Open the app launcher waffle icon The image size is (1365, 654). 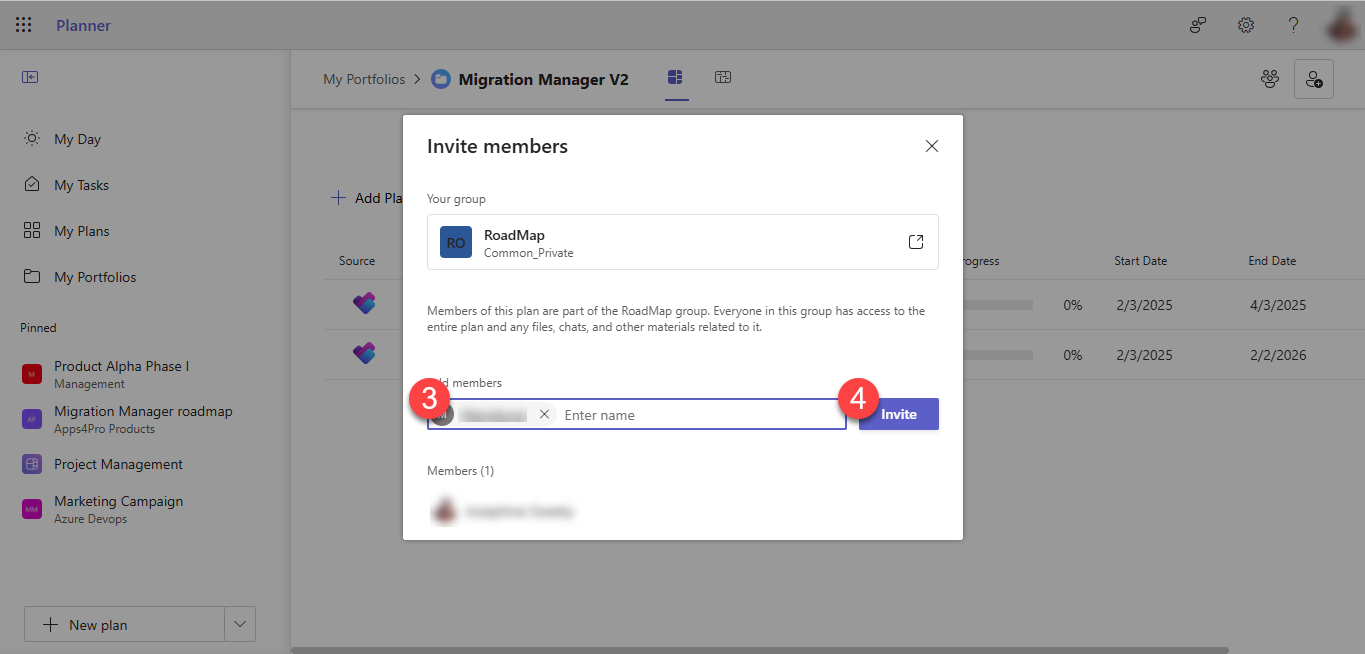(x=23, y=25)
